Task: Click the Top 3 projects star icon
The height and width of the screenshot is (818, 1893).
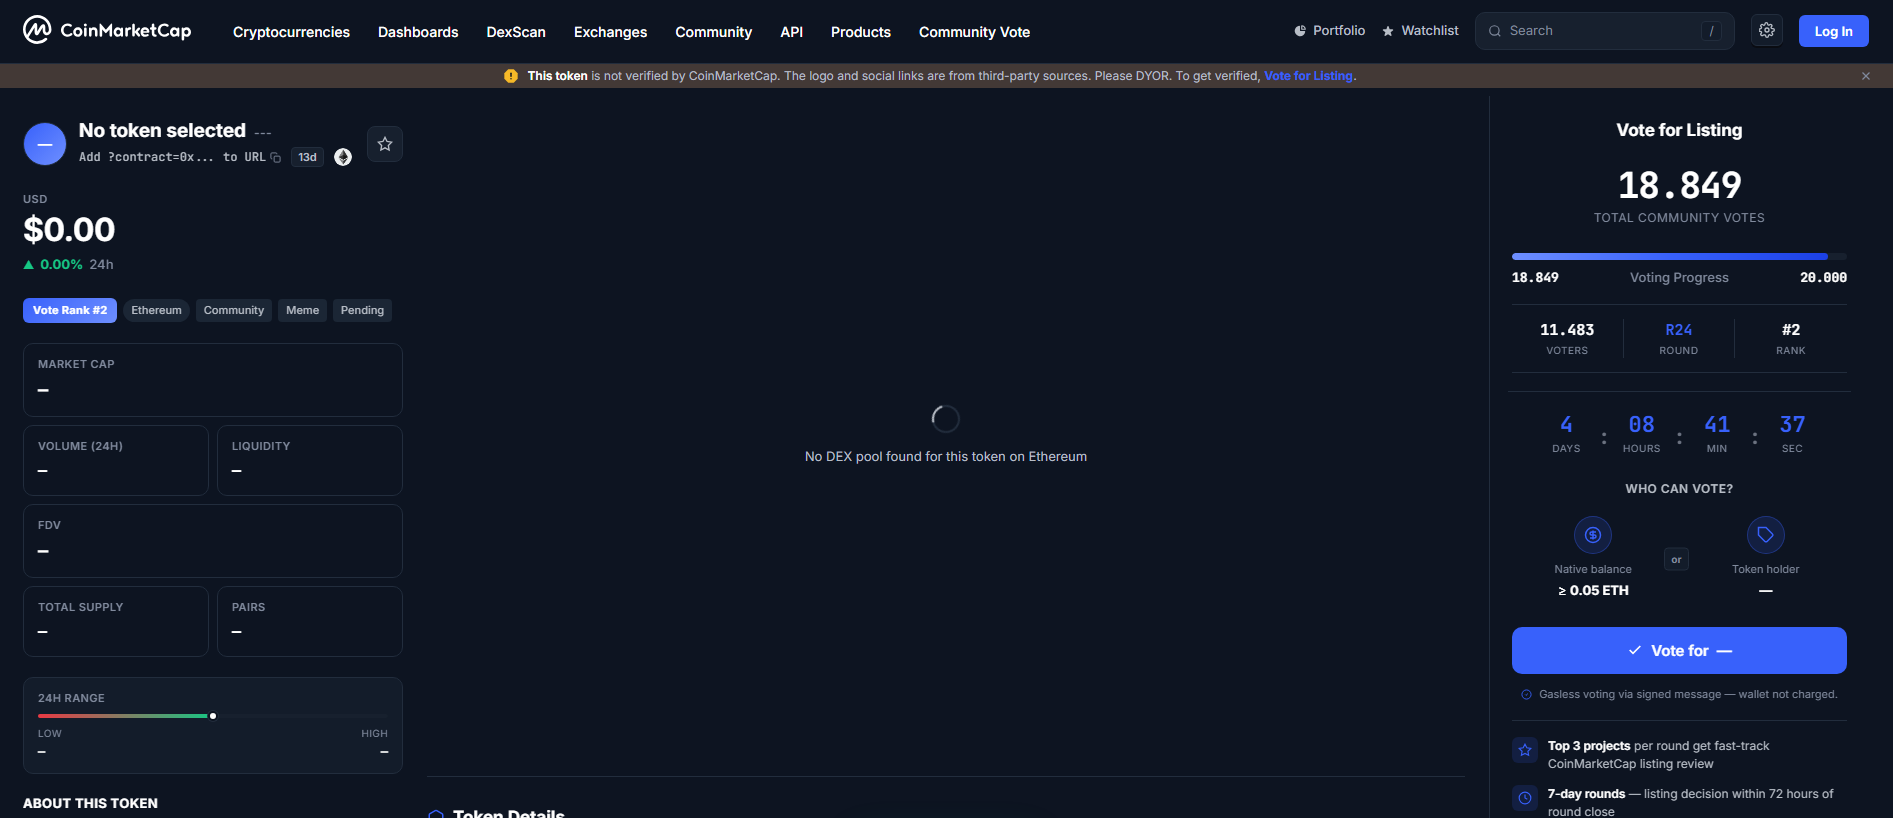Action: coord(1525,750)
